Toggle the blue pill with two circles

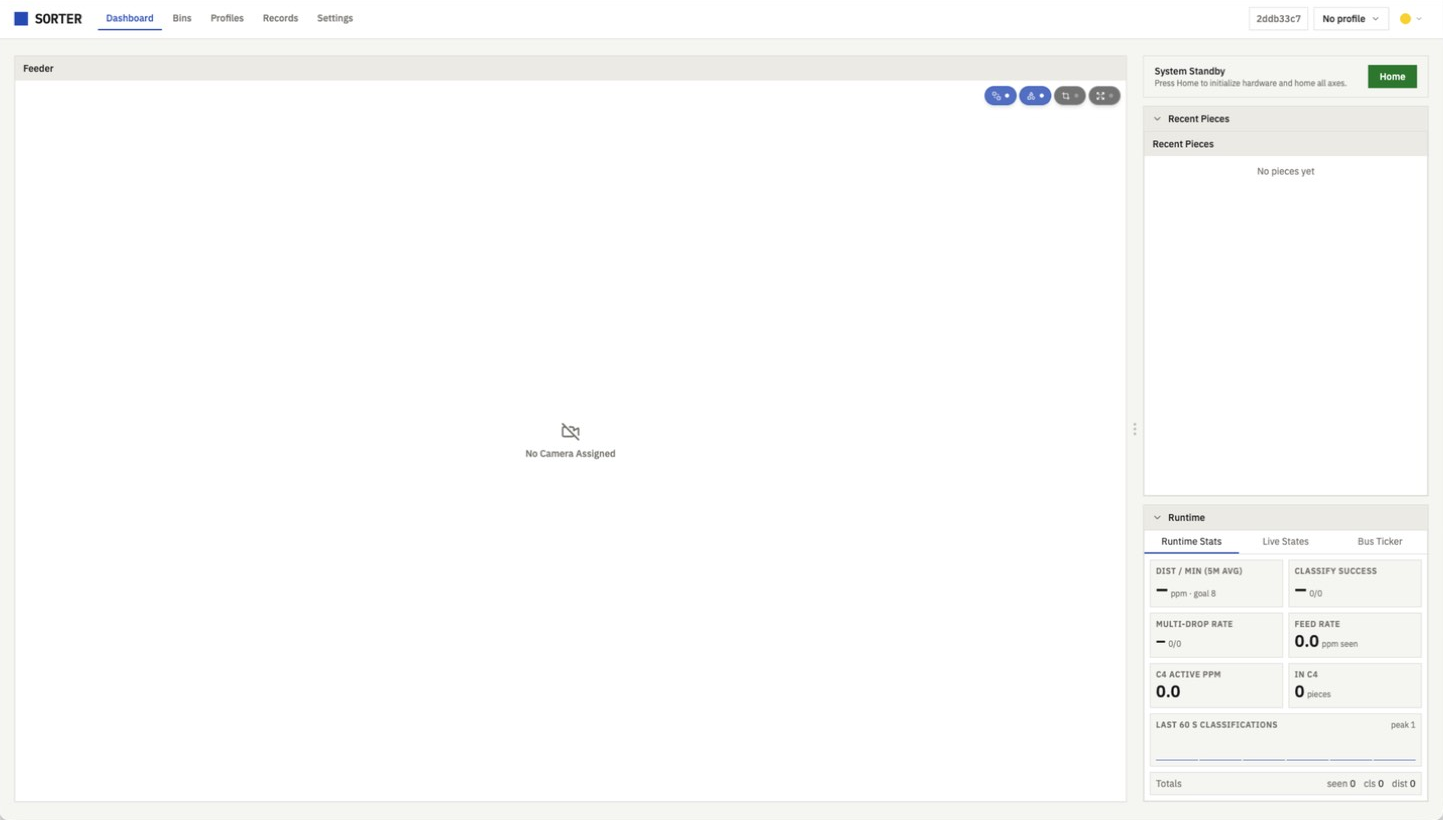point(1000,96)
